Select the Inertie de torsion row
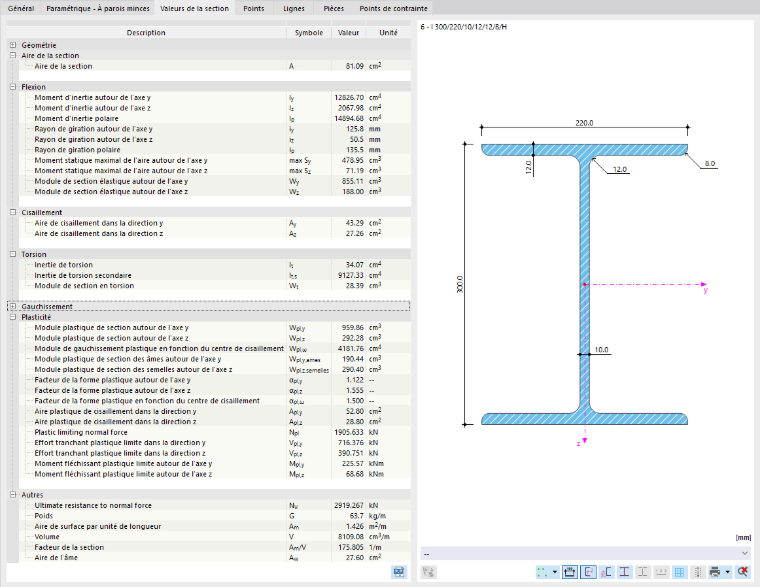The image size is (760, 587). (x=215, y=265)
